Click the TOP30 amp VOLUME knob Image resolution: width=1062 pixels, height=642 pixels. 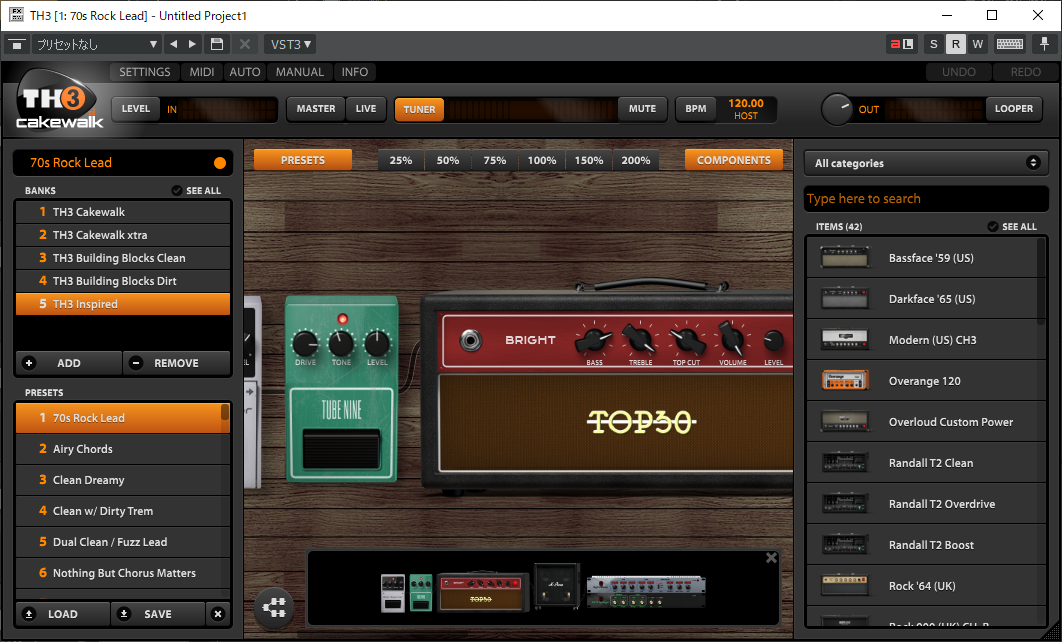coord(732,337)
